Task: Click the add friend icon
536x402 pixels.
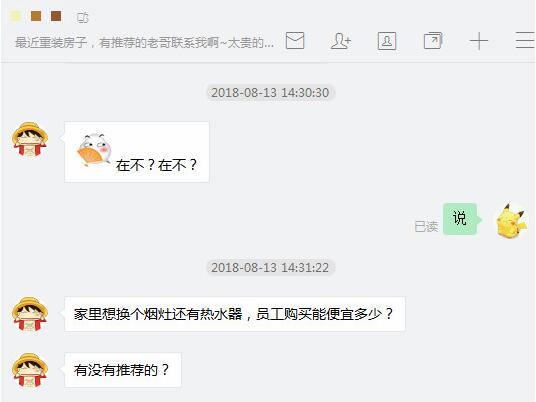Action: 341,41
